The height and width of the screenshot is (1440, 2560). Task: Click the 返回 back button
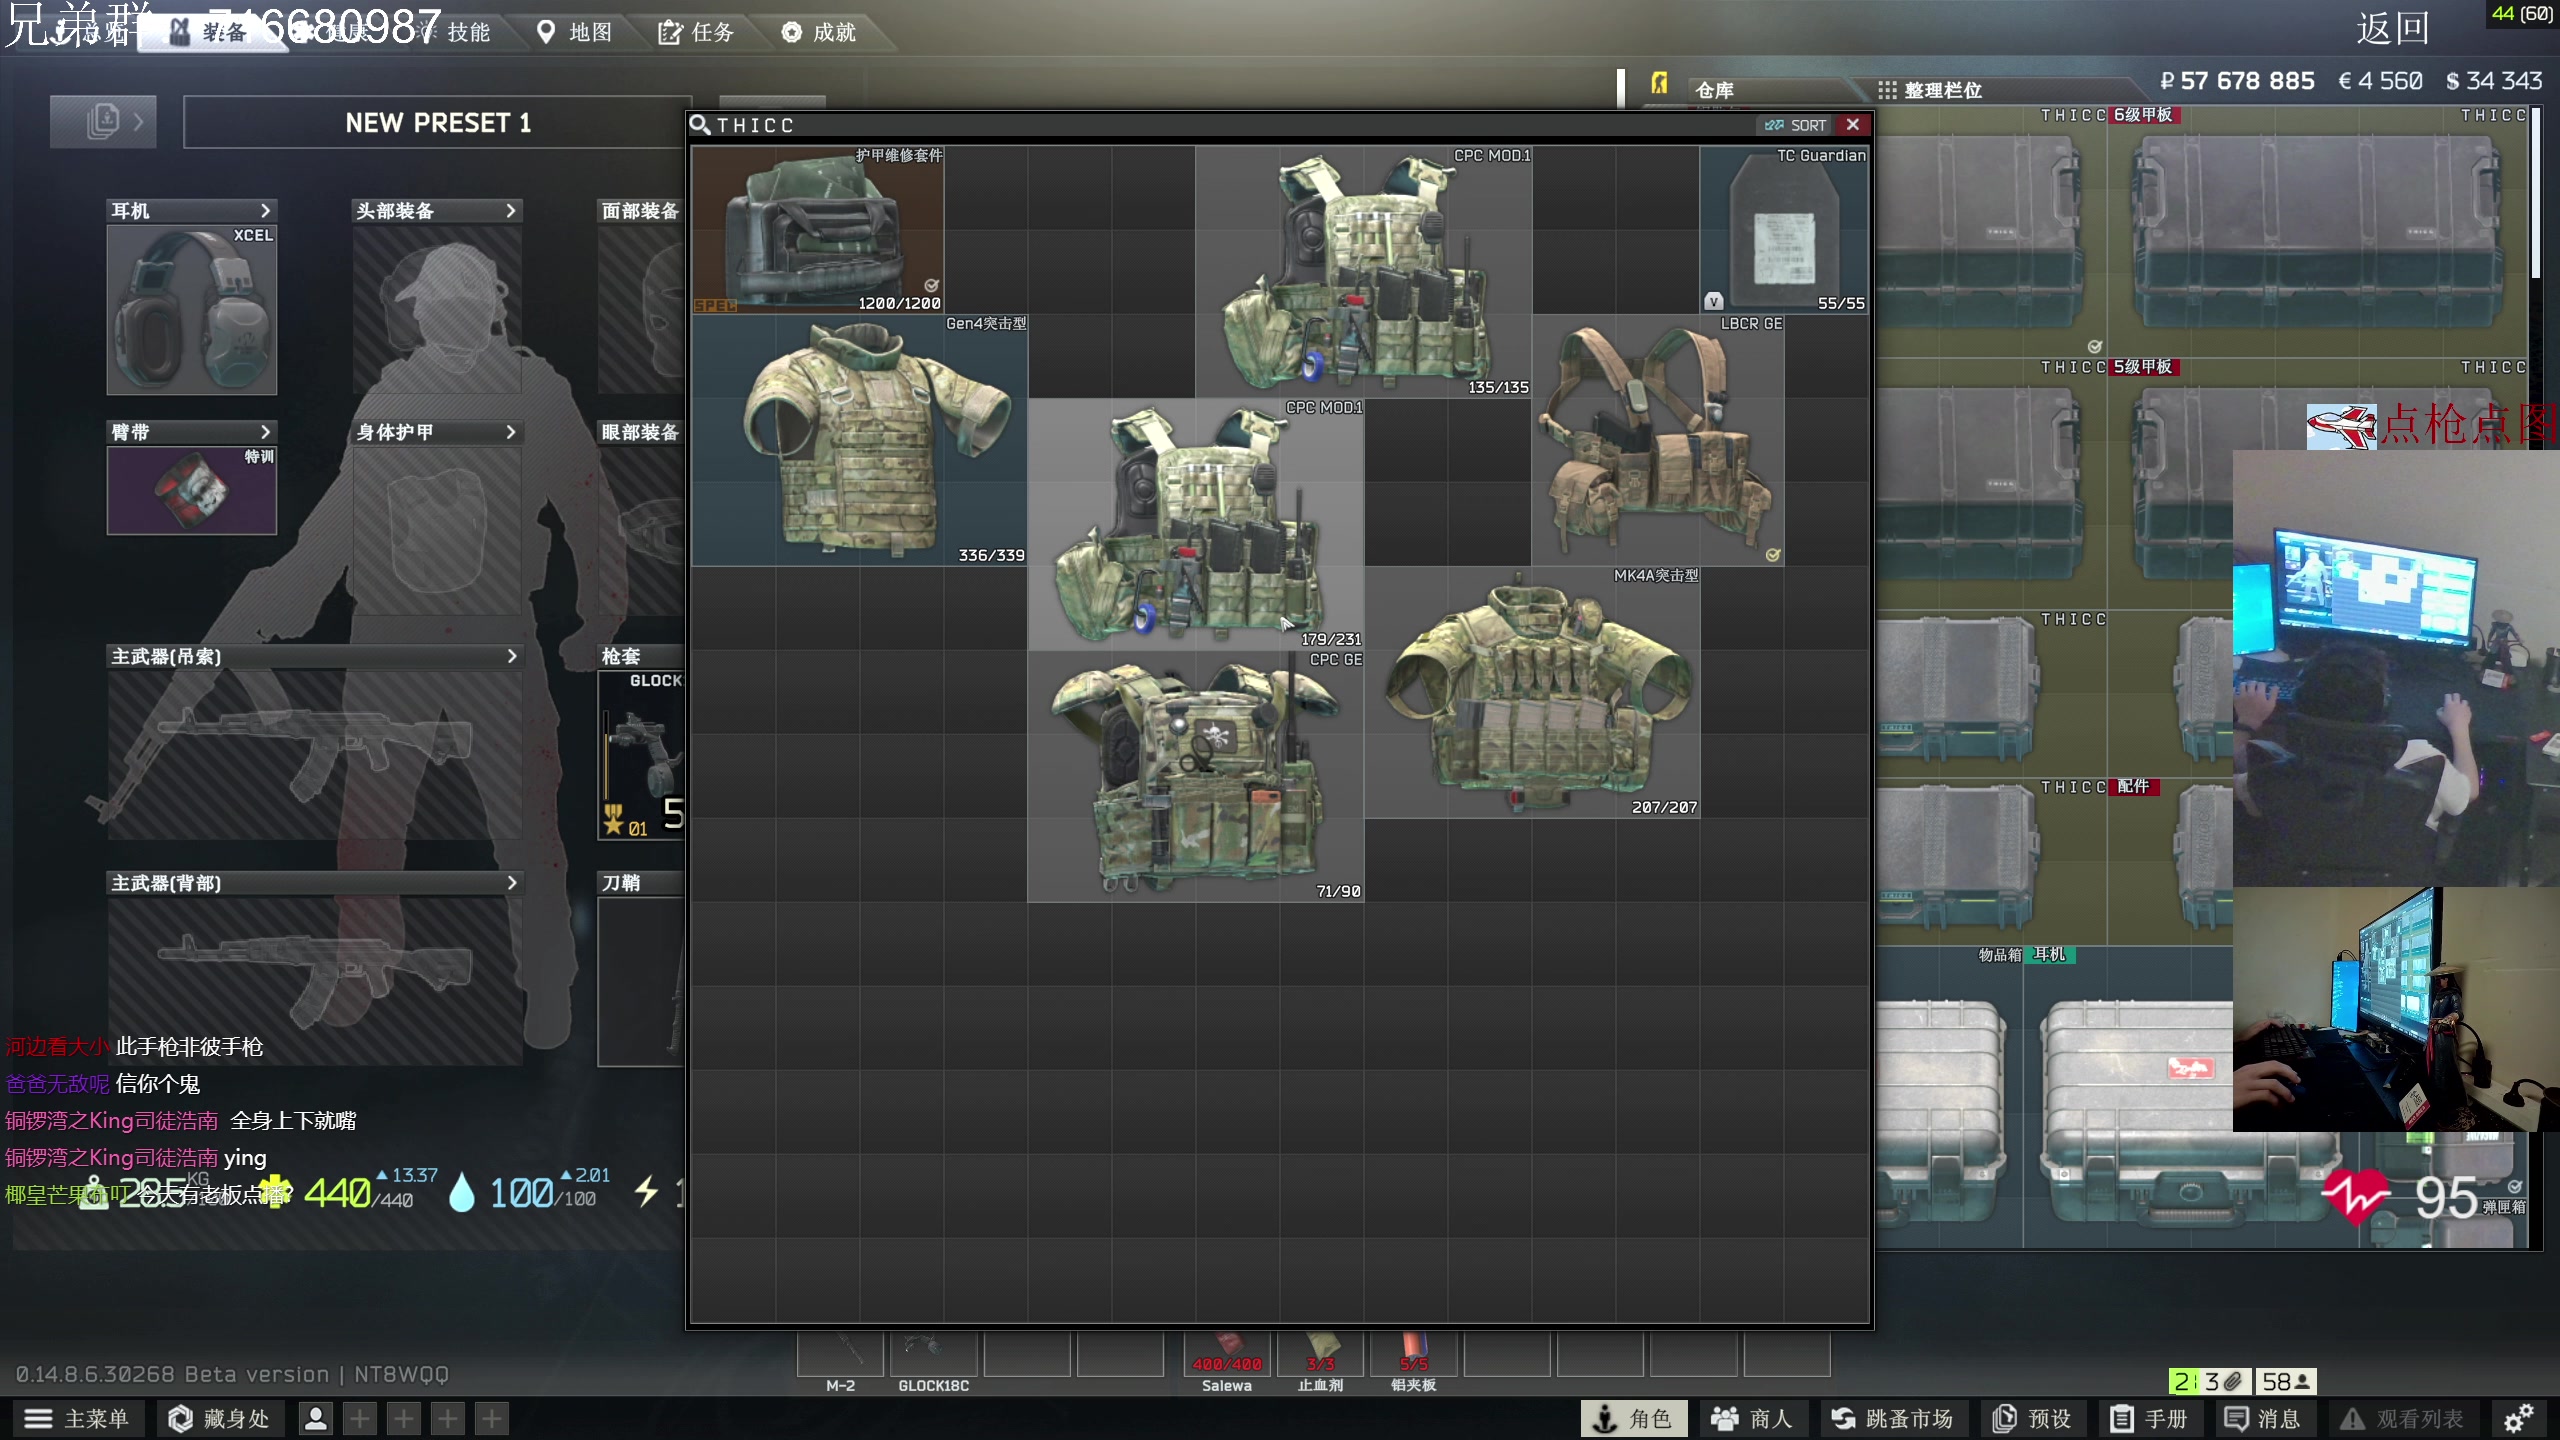coord(2392,28)
